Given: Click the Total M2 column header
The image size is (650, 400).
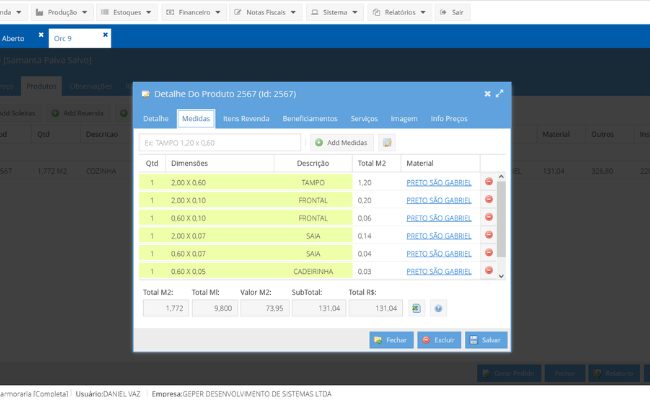Looking at the screenshot, I should coord(376,163).
